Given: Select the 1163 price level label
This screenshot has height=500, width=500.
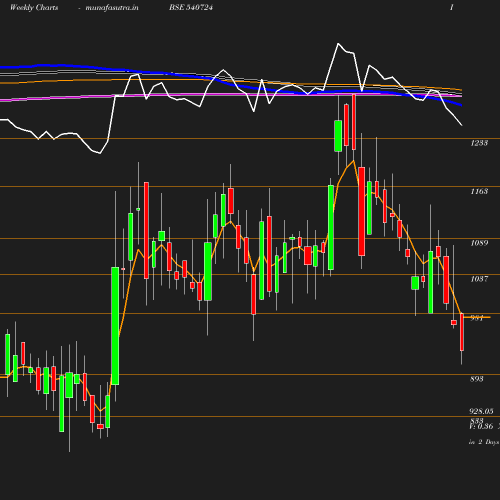Looking at the screenshot, I should [x=479, y=191].
